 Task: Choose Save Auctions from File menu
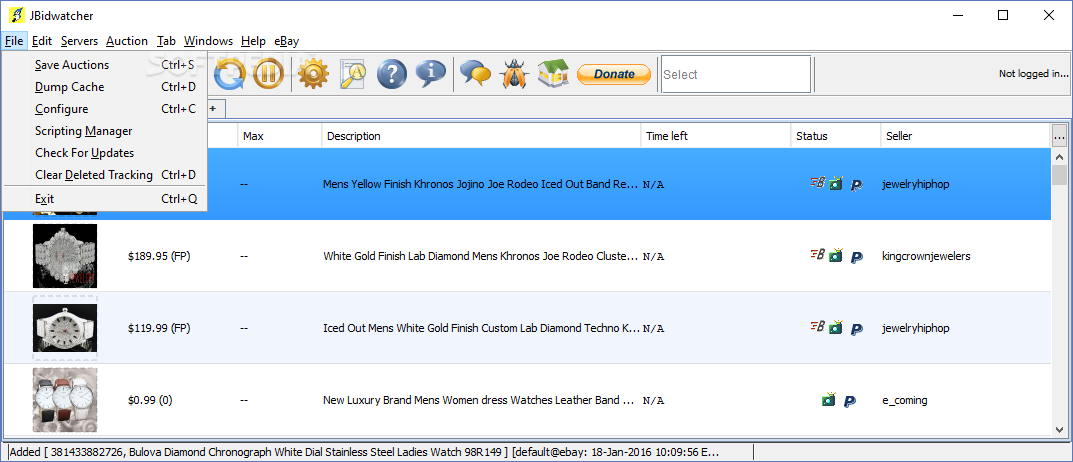tap(104, 65)
